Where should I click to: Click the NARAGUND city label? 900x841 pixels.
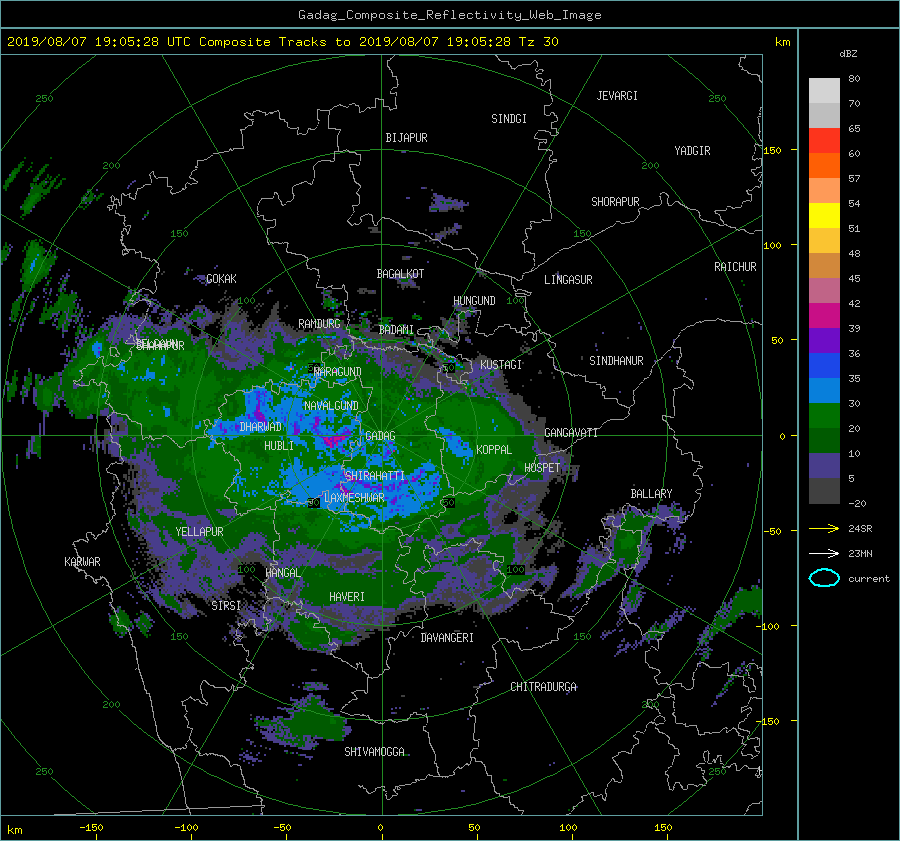338,372
